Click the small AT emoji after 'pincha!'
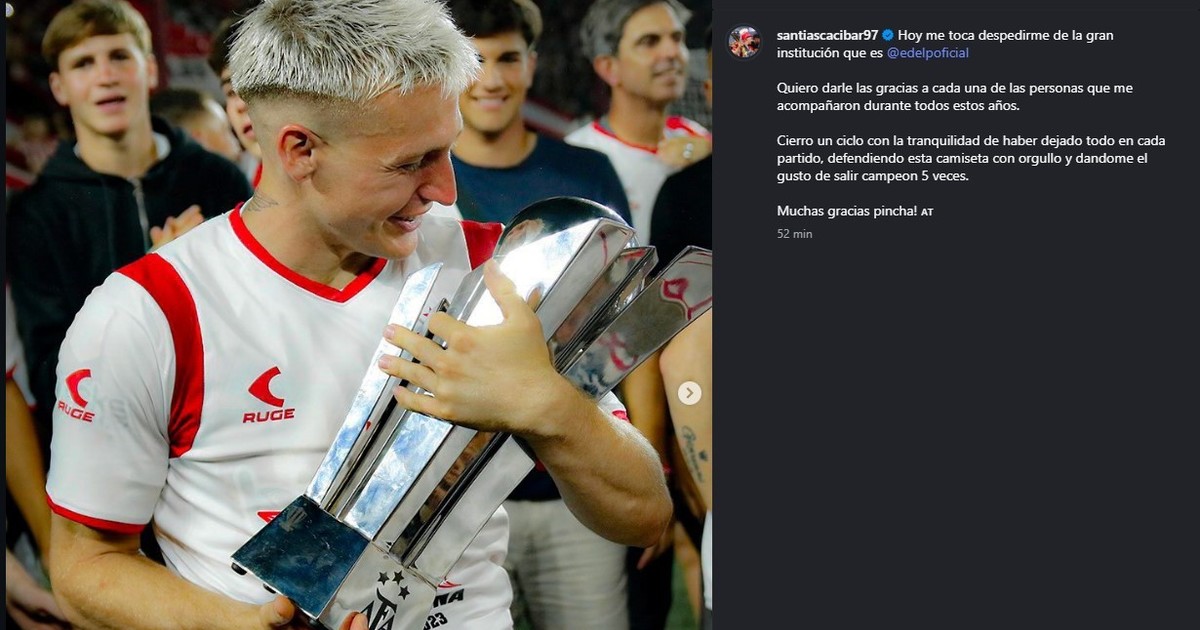Screen dimensions: 1200x630 [927, 212]
